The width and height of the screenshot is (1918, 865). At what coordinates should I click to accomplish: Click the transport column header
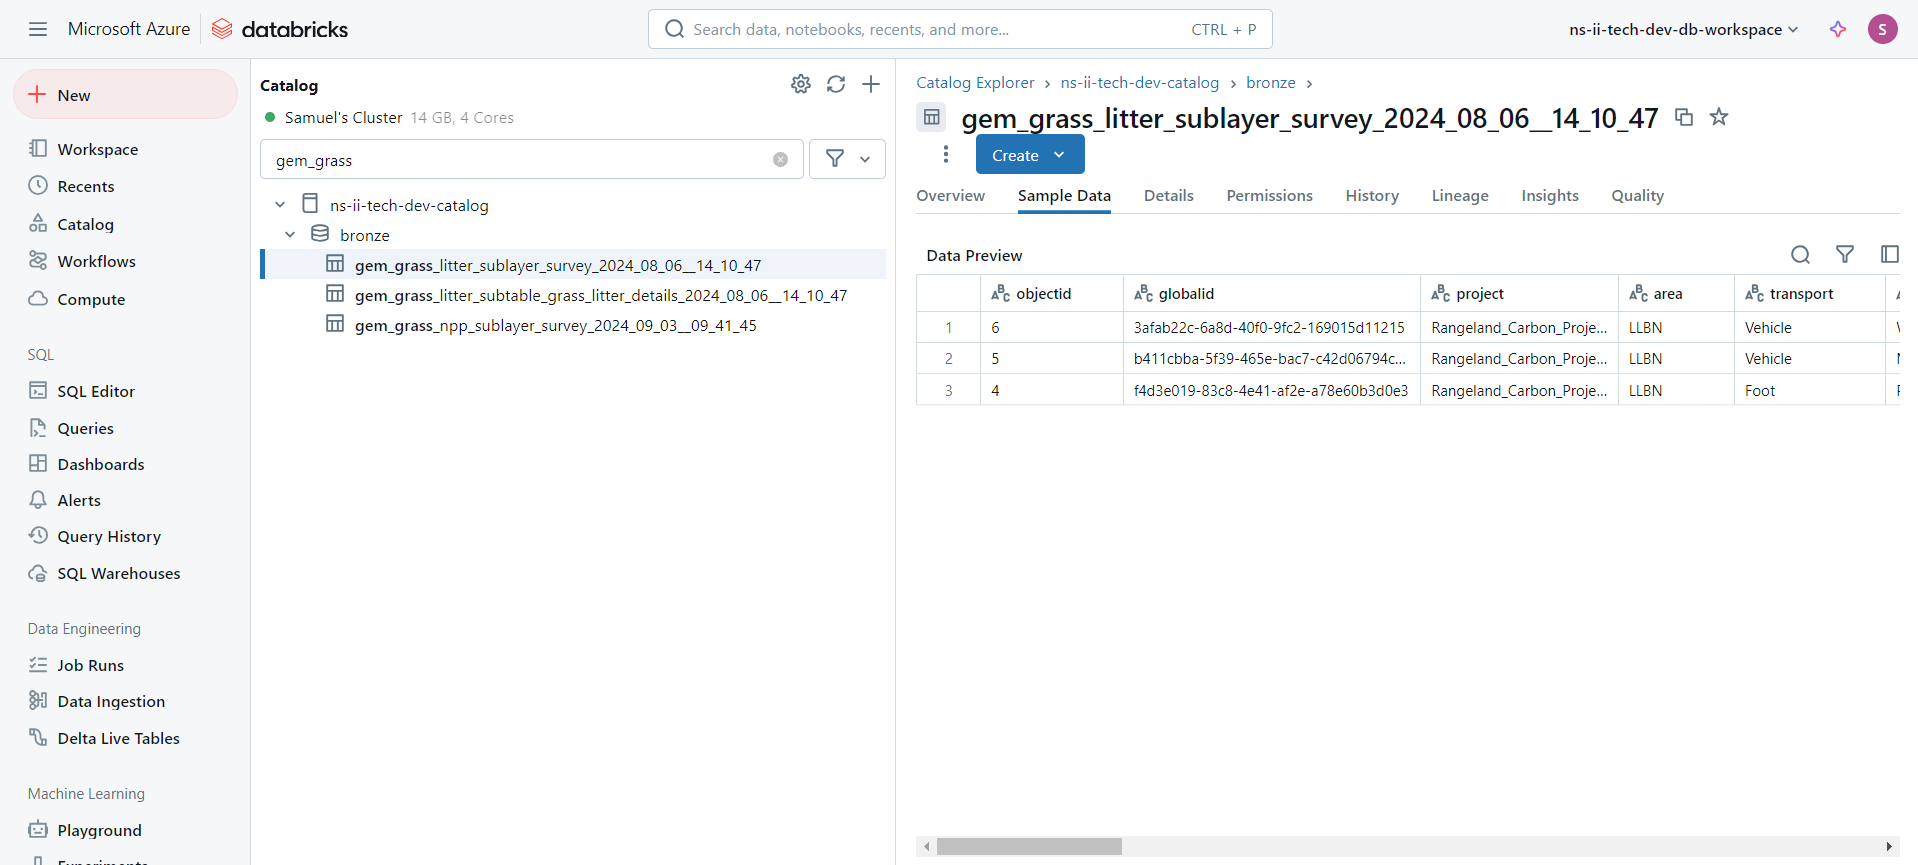click(1808, 293)
